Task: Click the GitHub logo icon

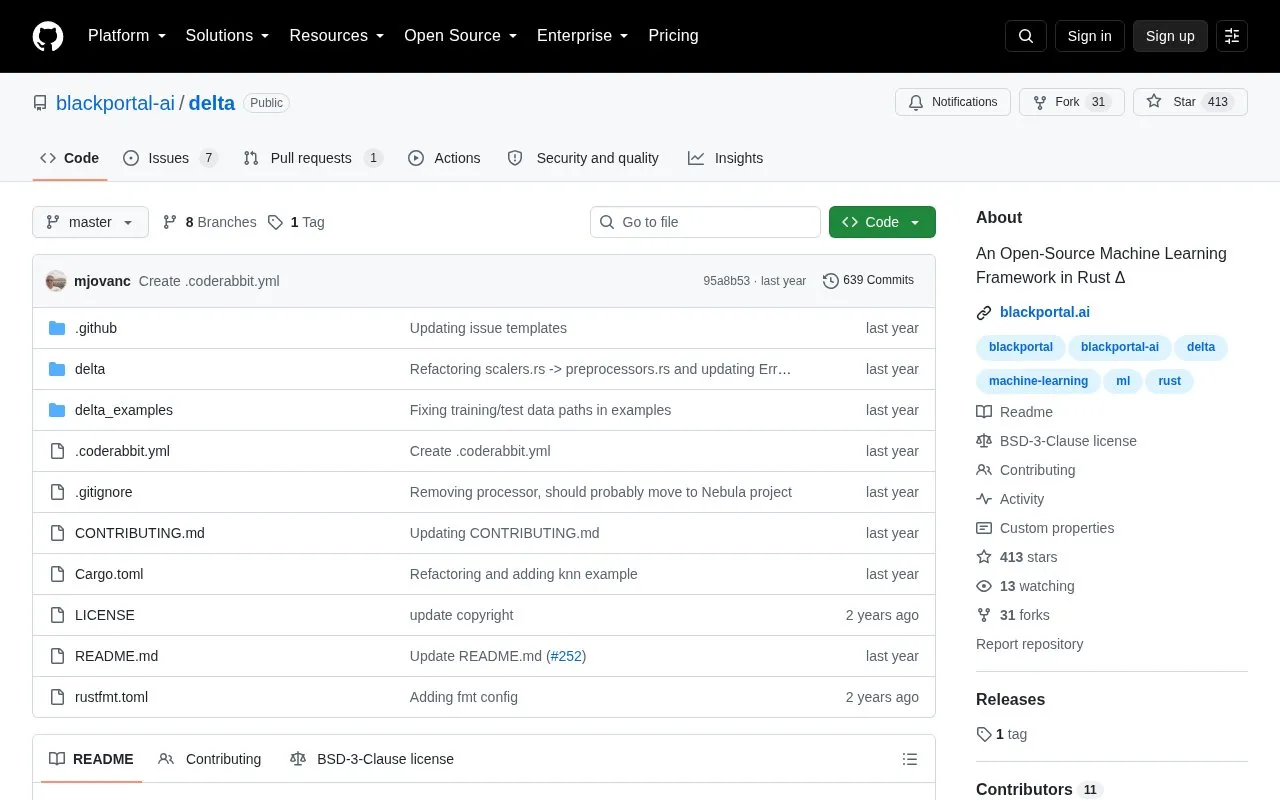Action: 48,36
